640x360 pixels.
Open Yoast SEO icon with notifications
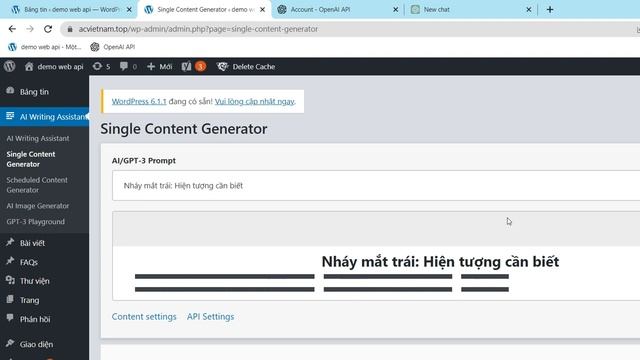pyautogui.click(x=193, y=67)
